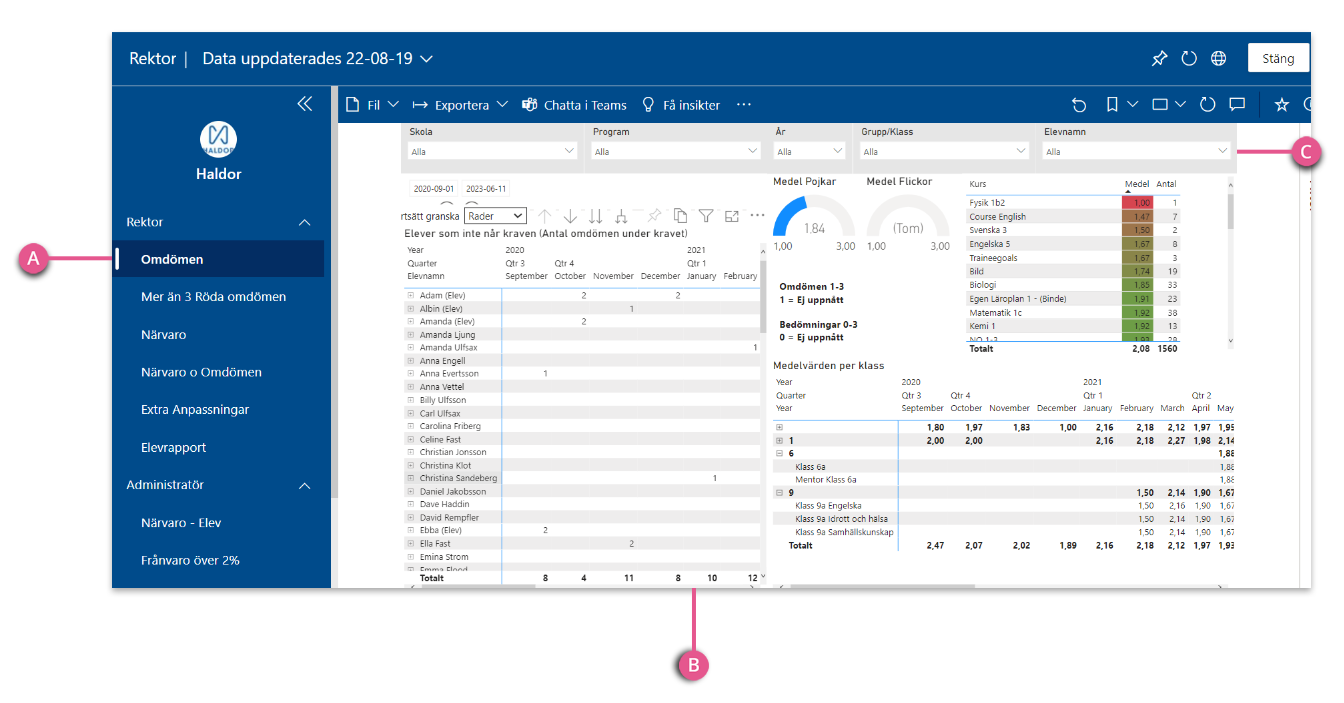
Task: Collapse the sidebar with the double chevron
Action: [305, 103]
